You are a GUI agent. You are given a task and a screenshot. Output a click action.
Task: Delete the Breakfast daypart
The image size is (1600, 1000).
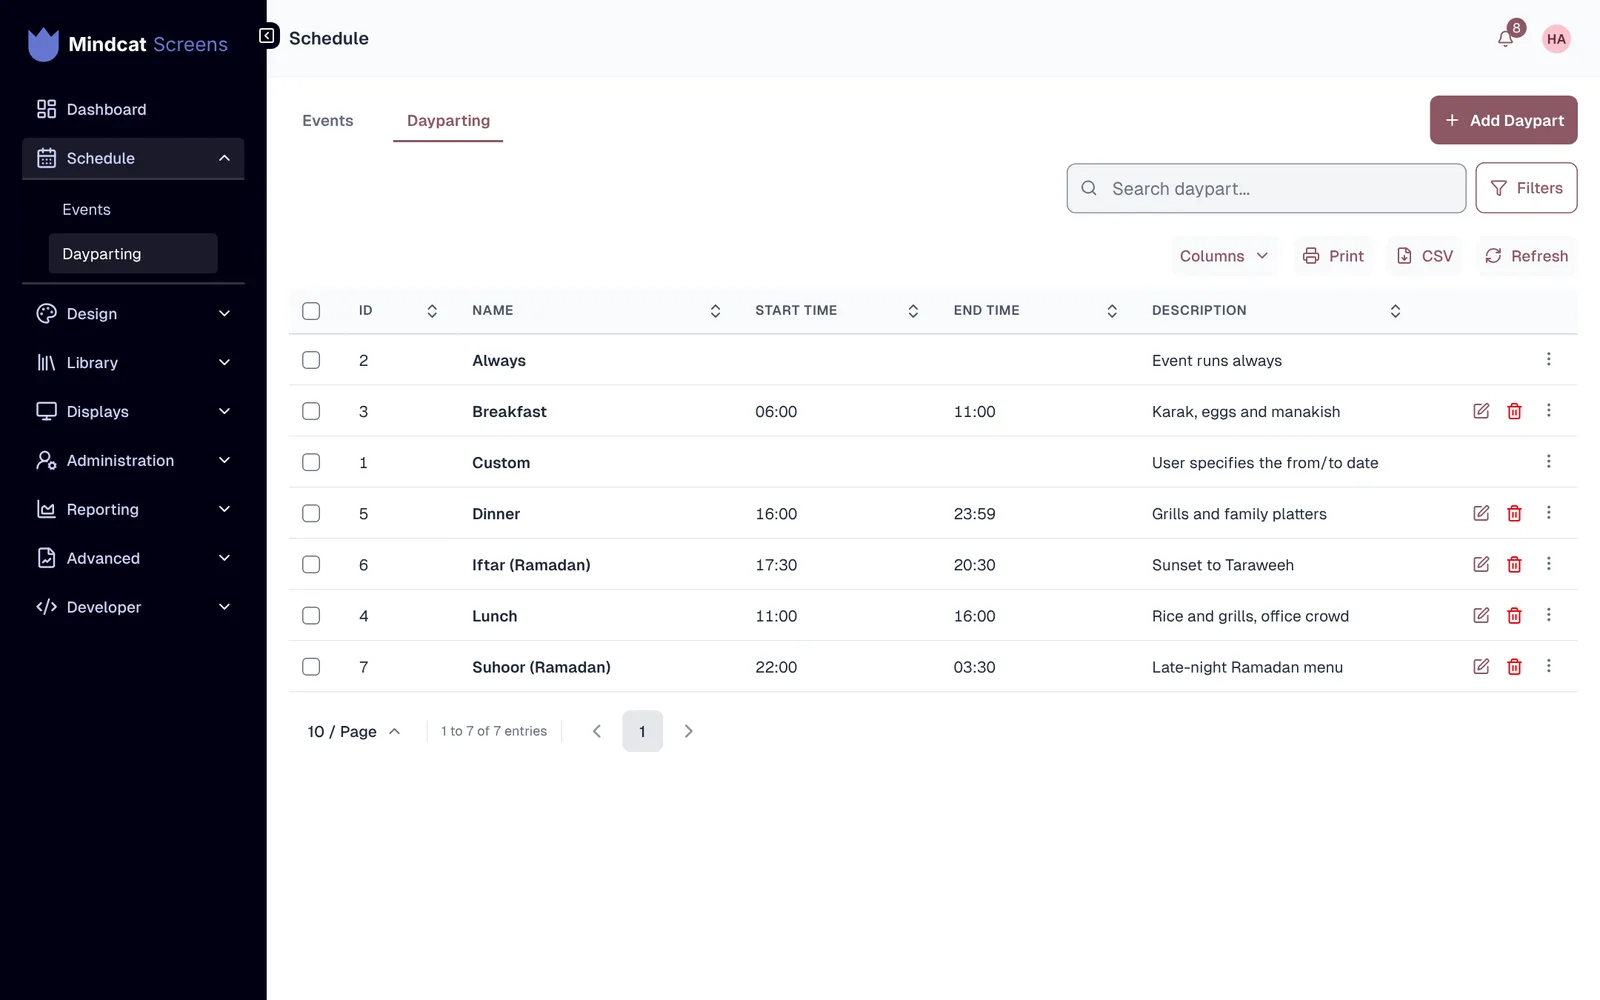pos(1514,411)
